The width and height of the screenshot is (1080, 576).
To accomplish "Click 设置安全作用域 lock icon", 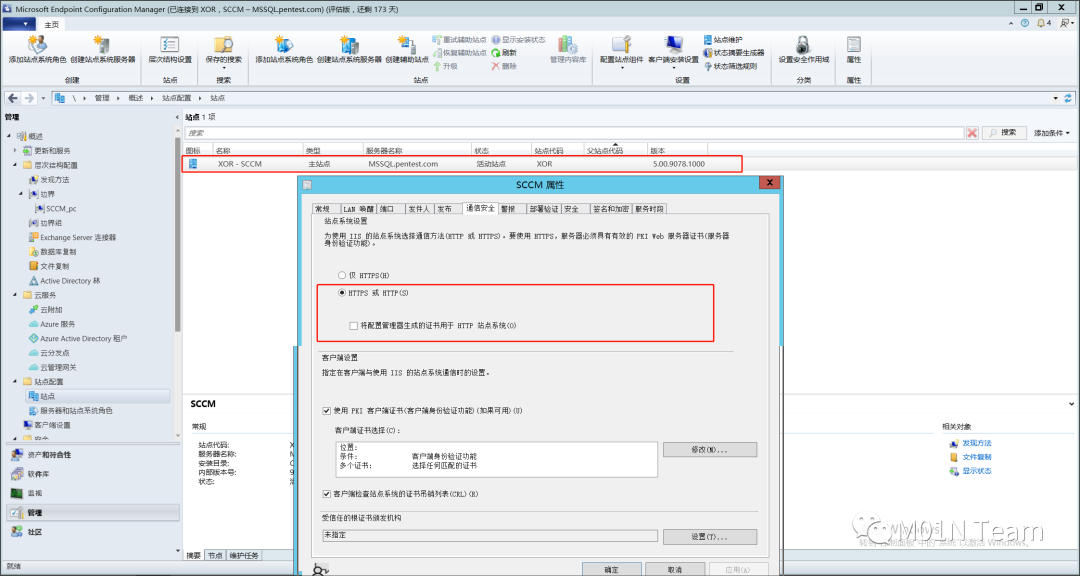I will tap(803, 45).
